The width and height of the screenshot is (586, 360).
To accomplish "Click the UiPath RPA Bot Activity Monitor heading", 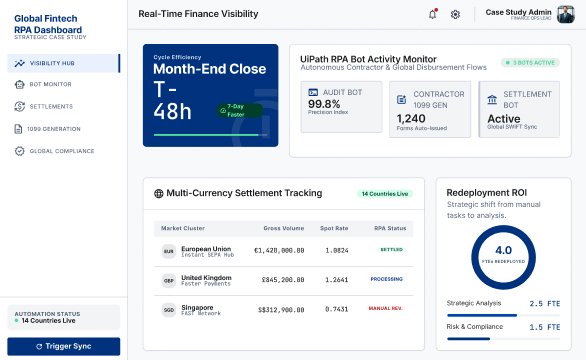I will point(368,59).
